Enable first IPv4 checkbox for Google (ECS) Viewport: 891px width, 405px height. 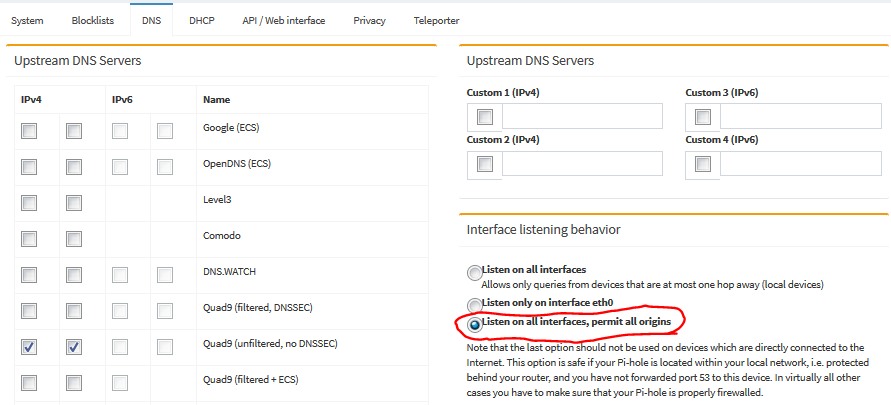pyautogui.click(x=29, y=131)
